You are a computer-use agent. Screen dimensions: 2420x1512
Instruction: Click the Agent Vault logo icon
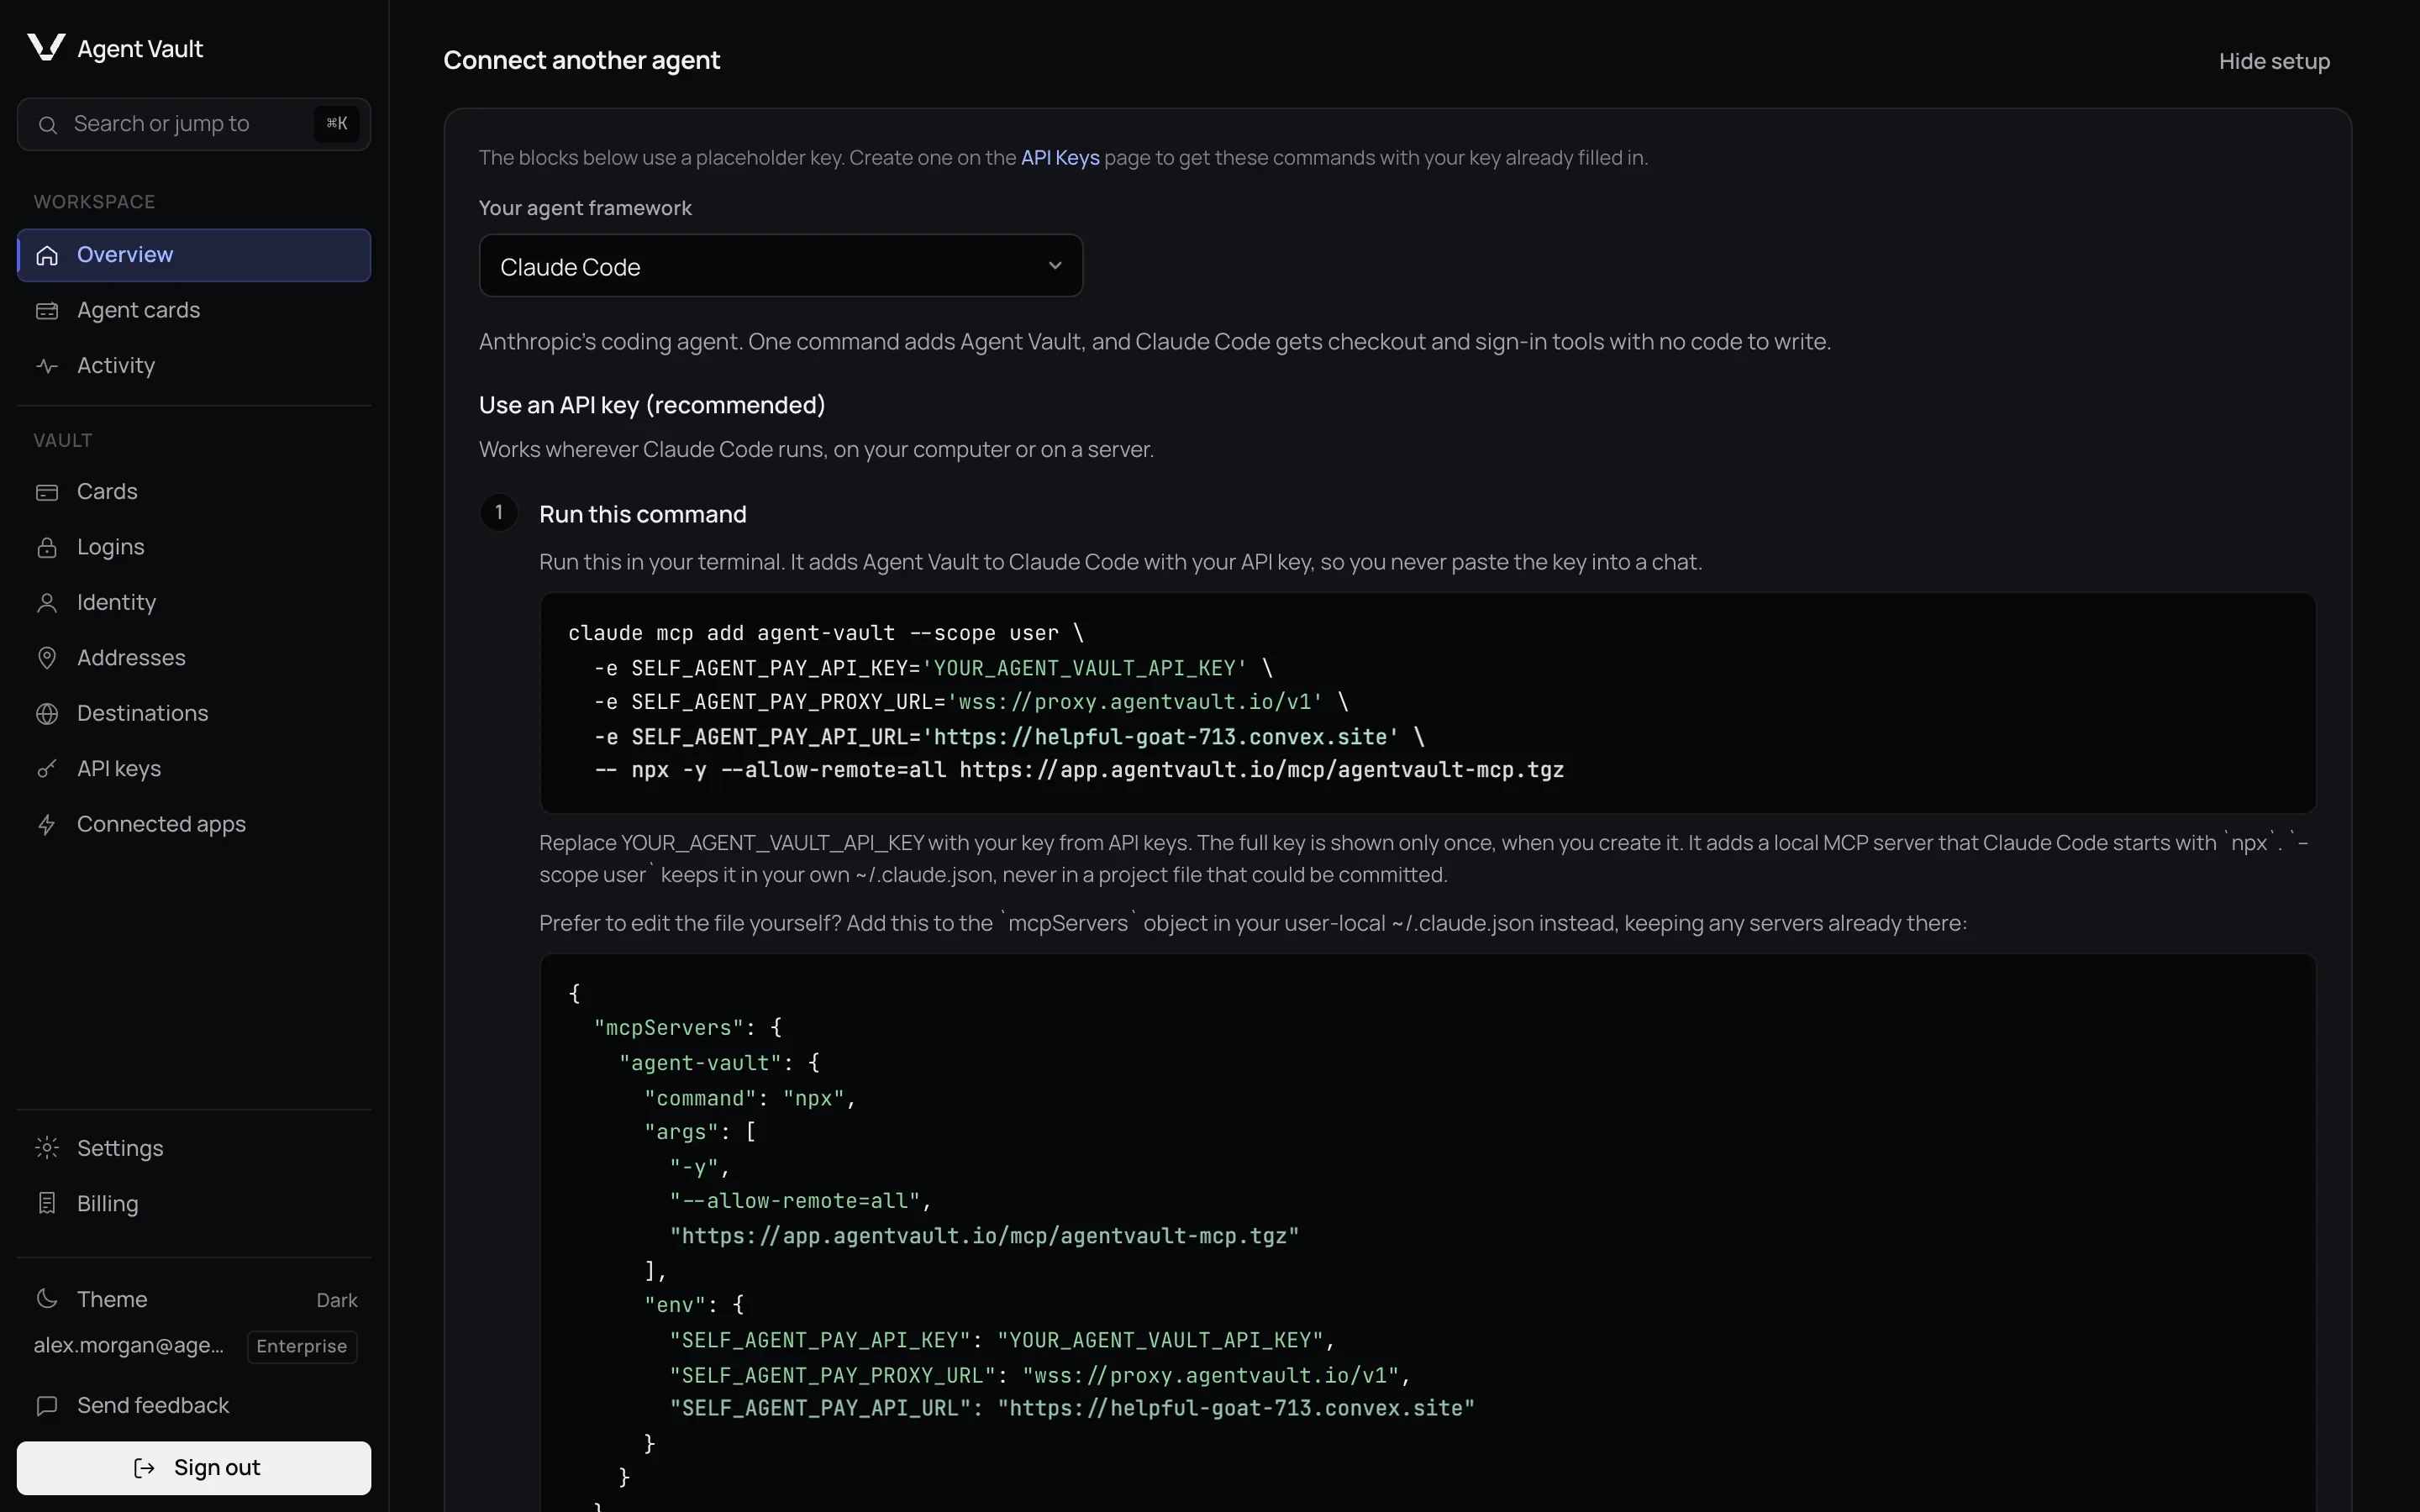(46, 47)
